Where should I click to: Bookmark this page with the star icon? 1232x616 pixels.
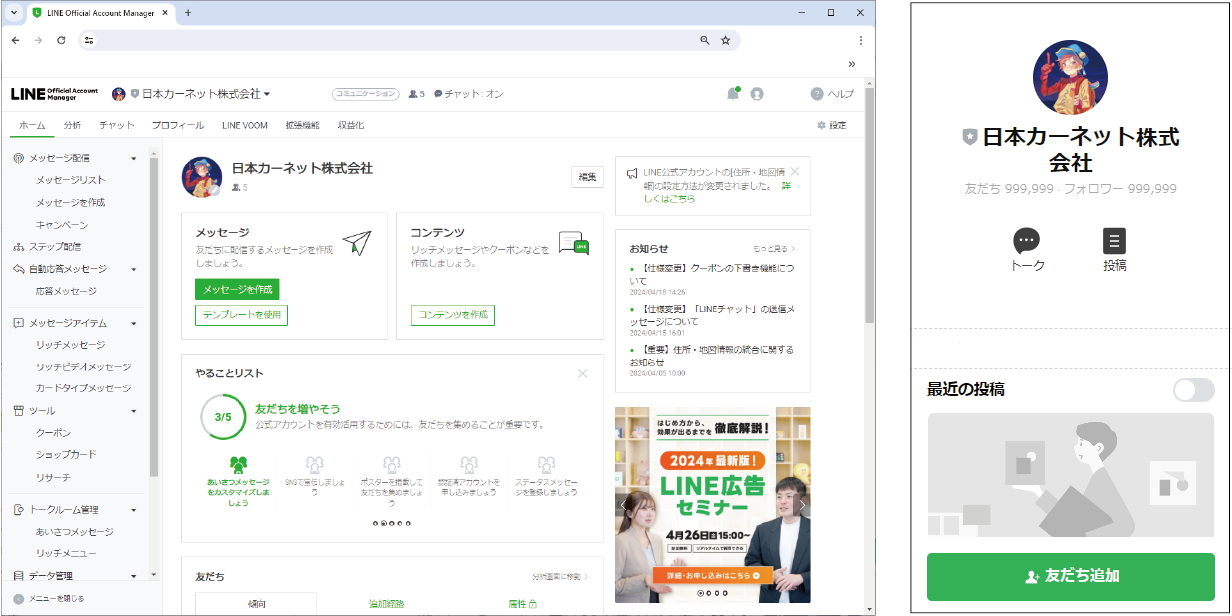(x=726, y=40)
